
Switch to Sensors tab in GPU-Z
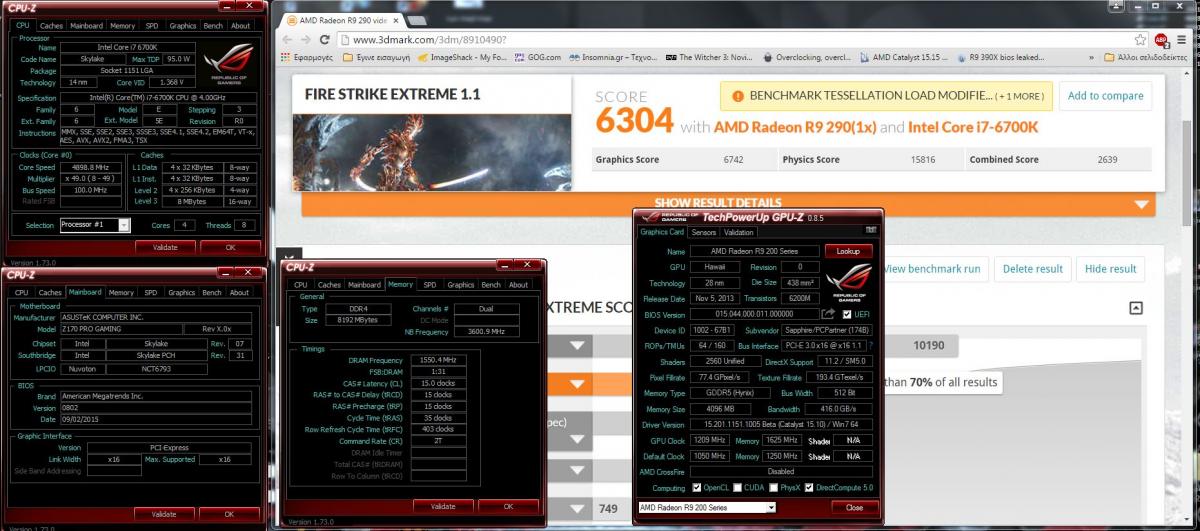pos(703,232)
